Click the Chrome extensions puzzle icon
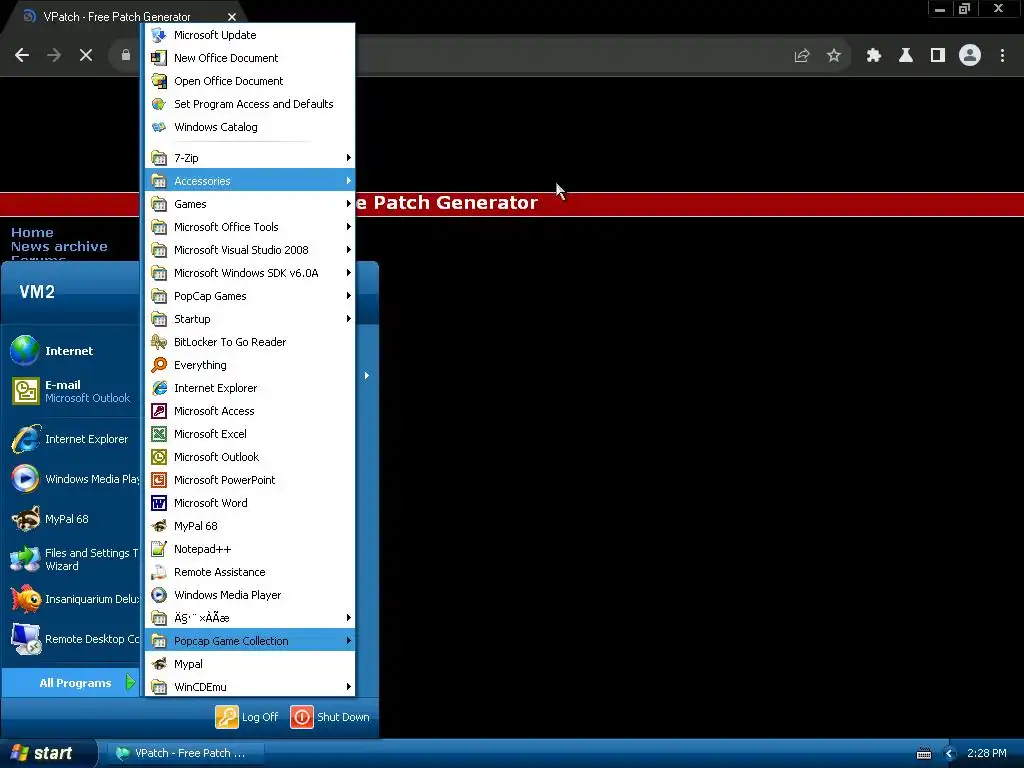 (873, 56)
